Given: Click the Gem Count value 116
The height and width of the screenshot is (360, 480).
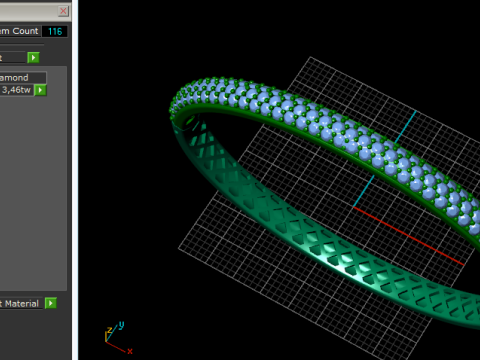Looking at the screenshot, I should [55, 31].
